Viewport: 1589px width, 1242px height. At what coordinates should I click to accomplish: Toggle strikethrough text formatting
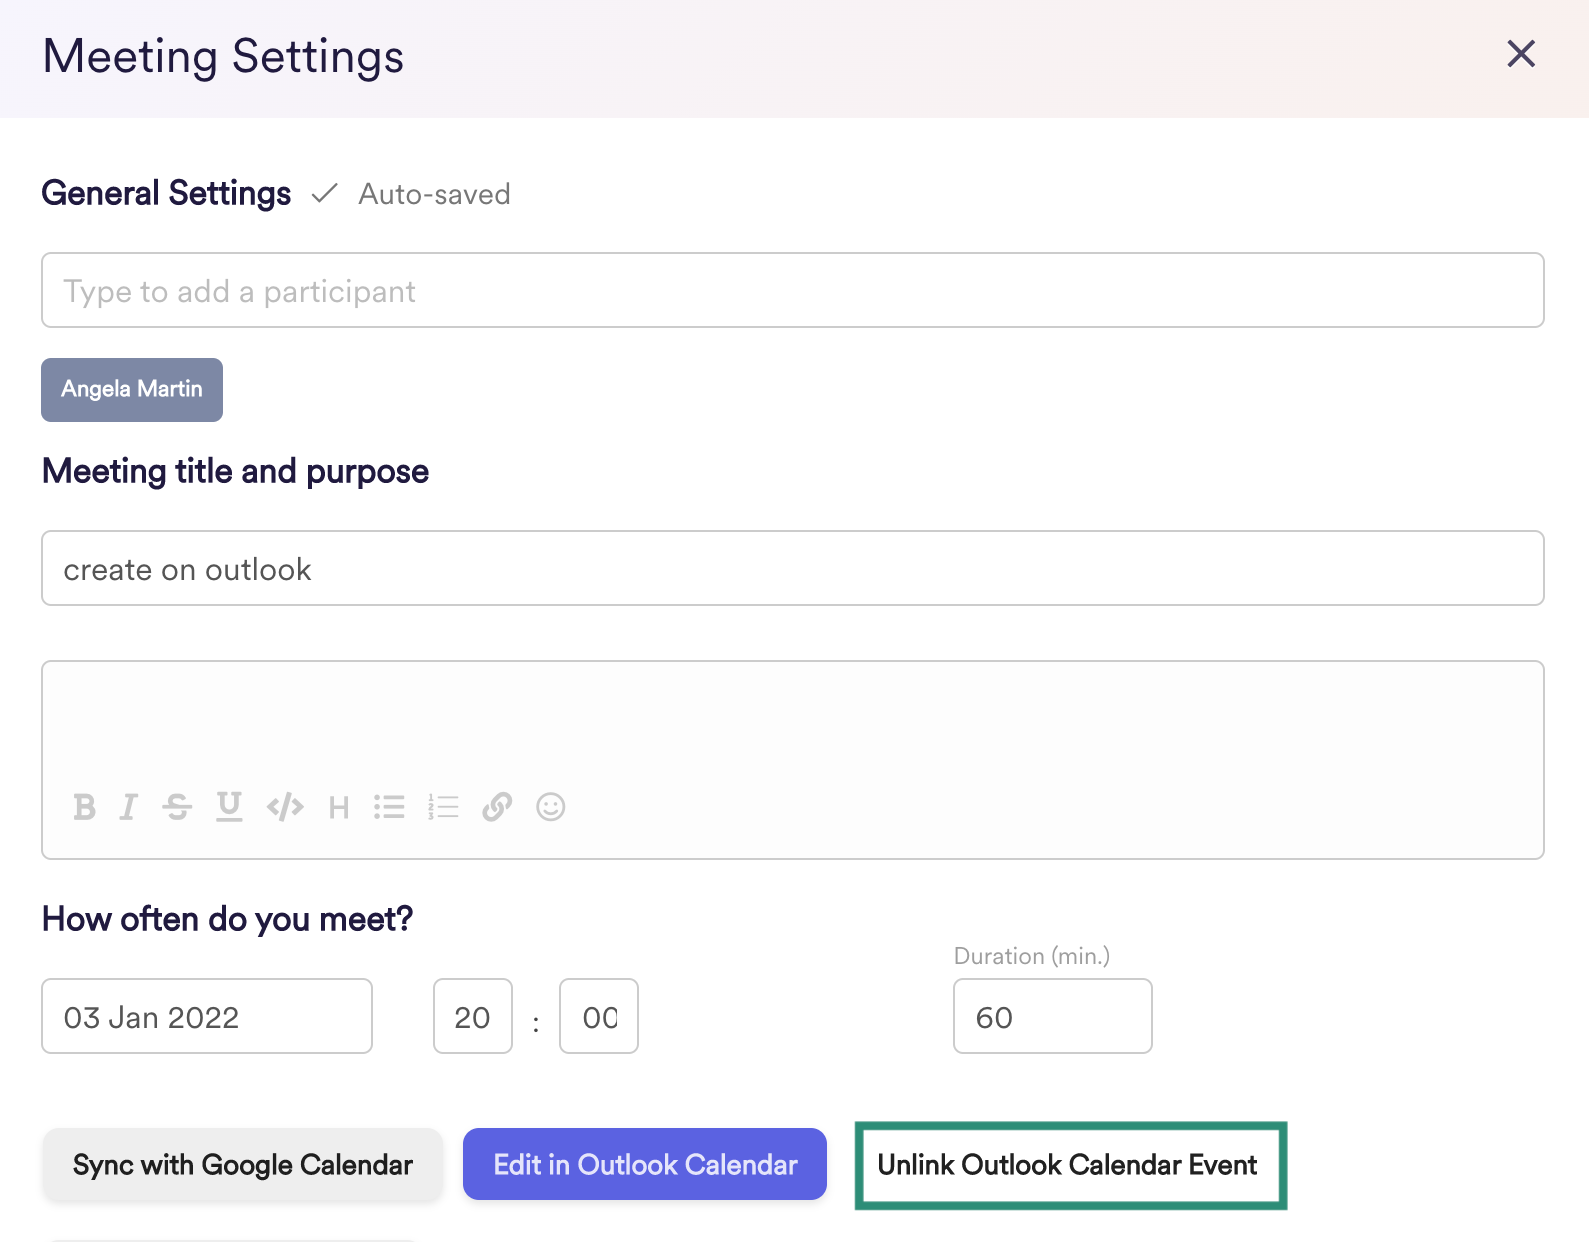[177, 807]
